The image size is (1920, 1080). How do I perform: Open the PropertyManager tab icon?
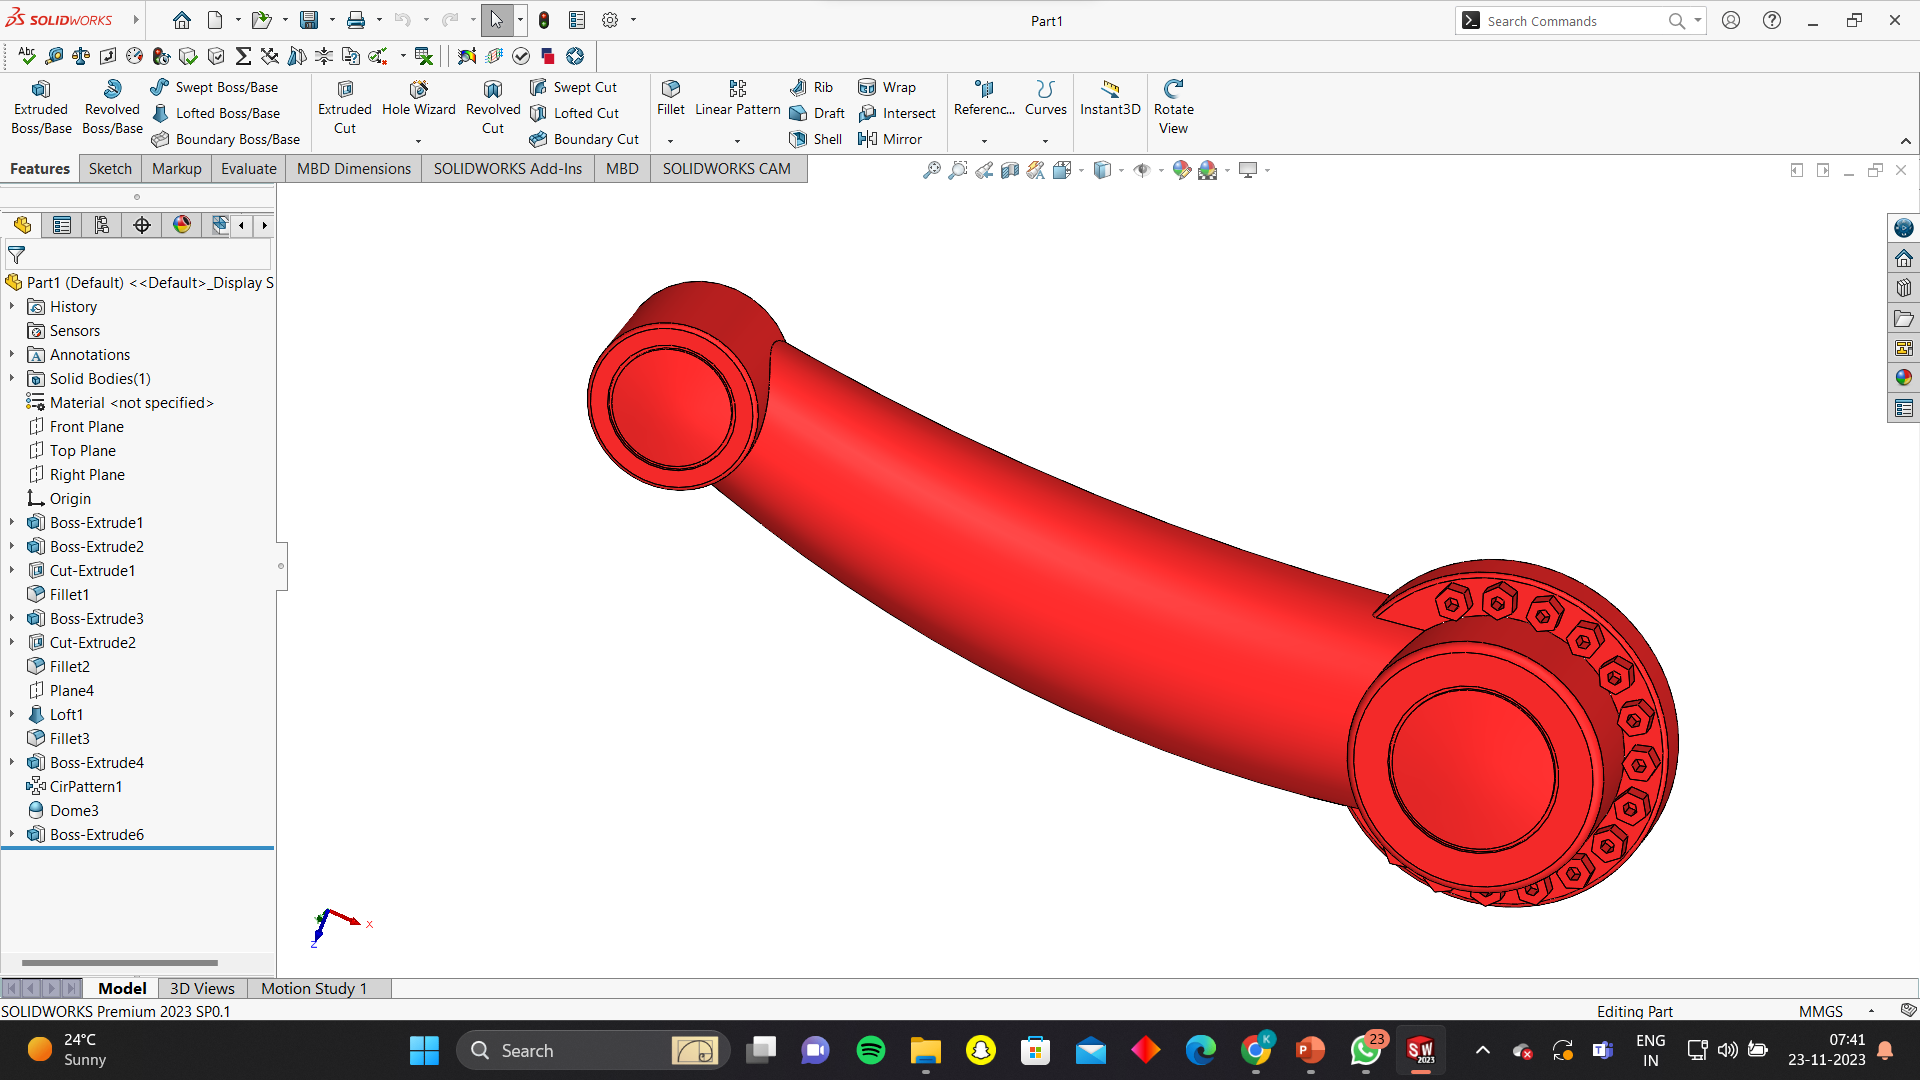tap(62, 225)
